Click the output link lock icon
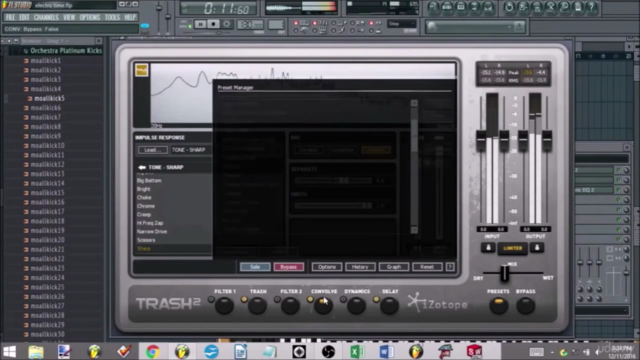 [x=537, y=248]
